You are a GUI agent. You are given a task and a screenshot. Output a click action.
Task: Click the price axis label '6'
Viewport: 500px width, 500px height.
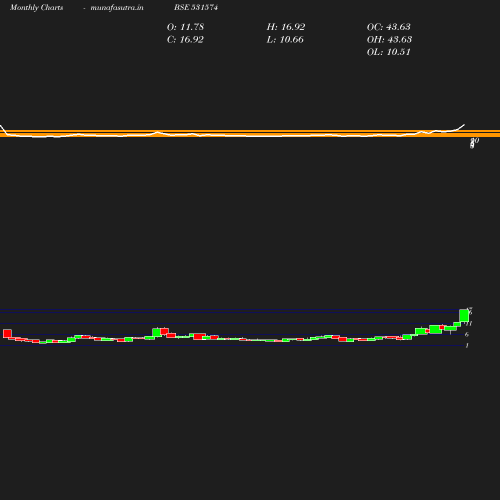467,334
